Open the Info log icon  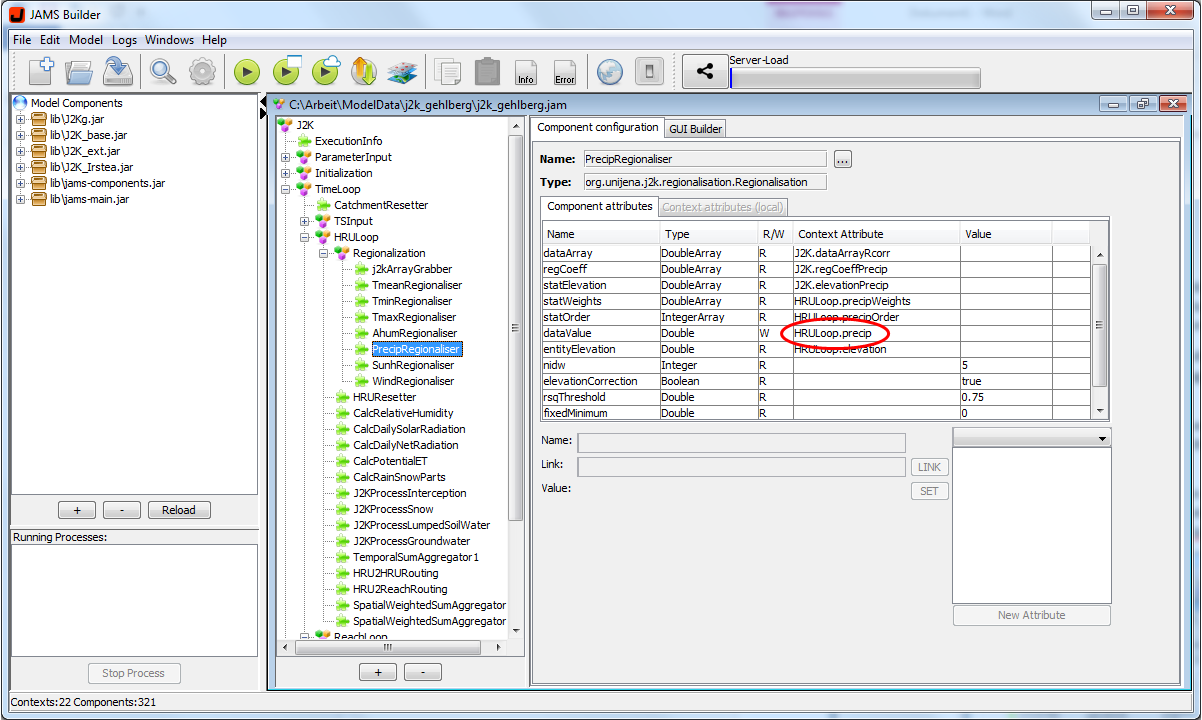525,72
